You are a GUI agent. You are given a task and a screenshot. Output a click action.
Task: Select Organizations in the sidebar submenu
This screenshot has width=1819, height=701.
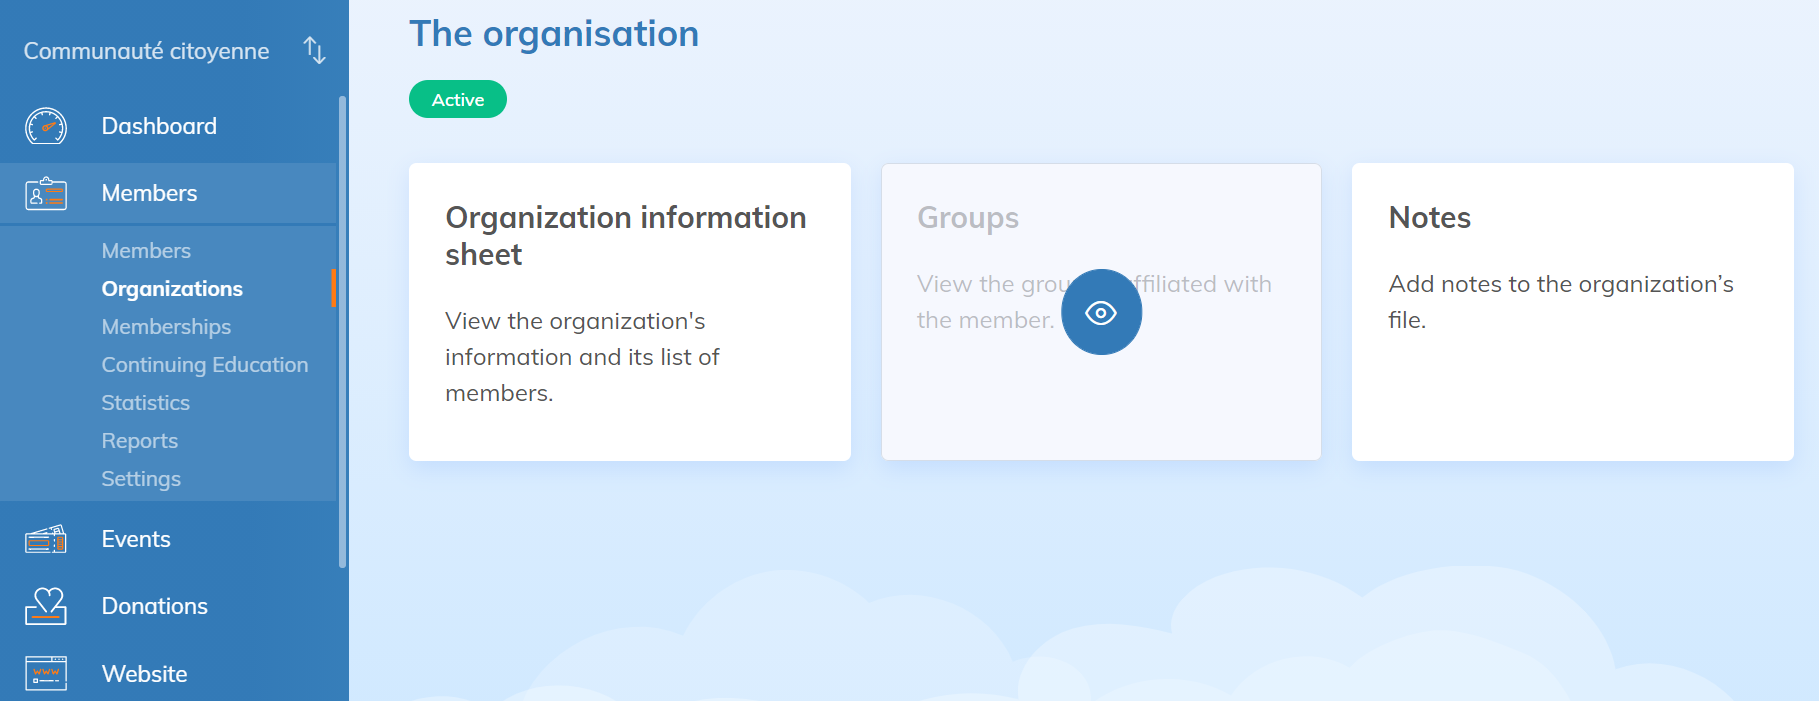tap(172, 289)
